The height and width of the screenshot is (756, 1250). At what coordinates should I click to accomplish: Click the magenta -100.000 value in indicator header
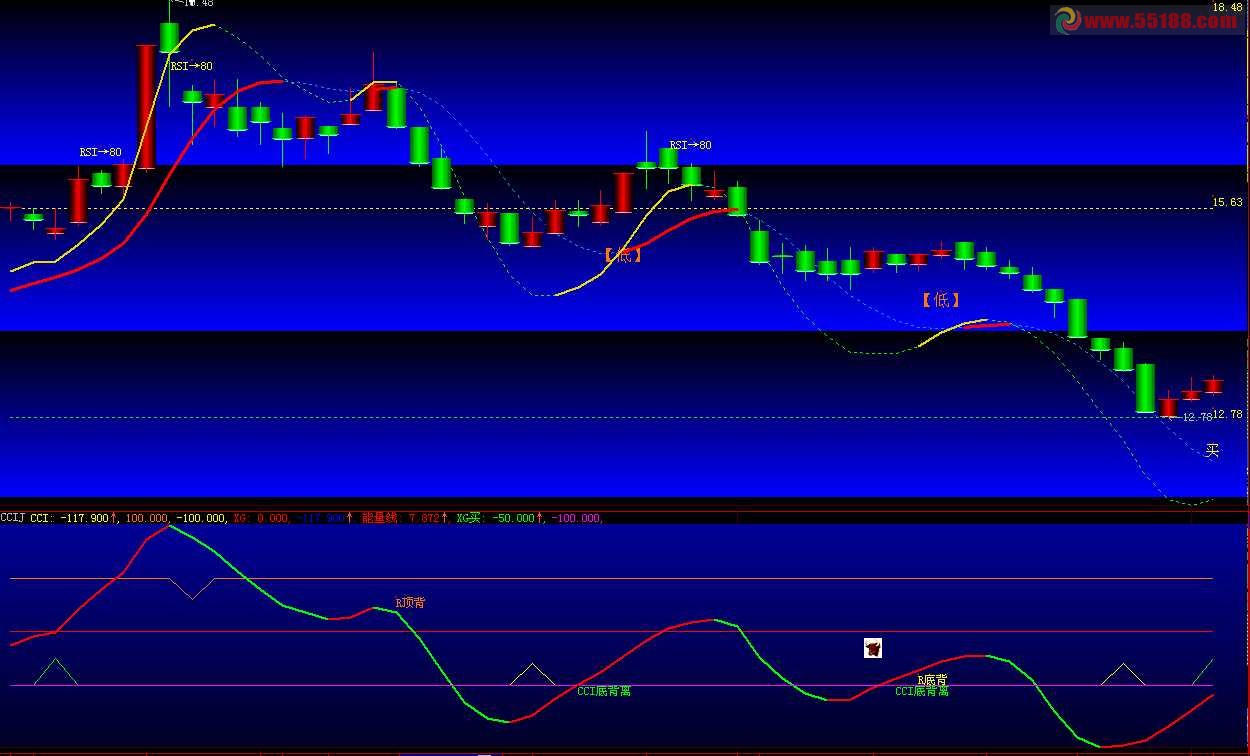point(577,518)
